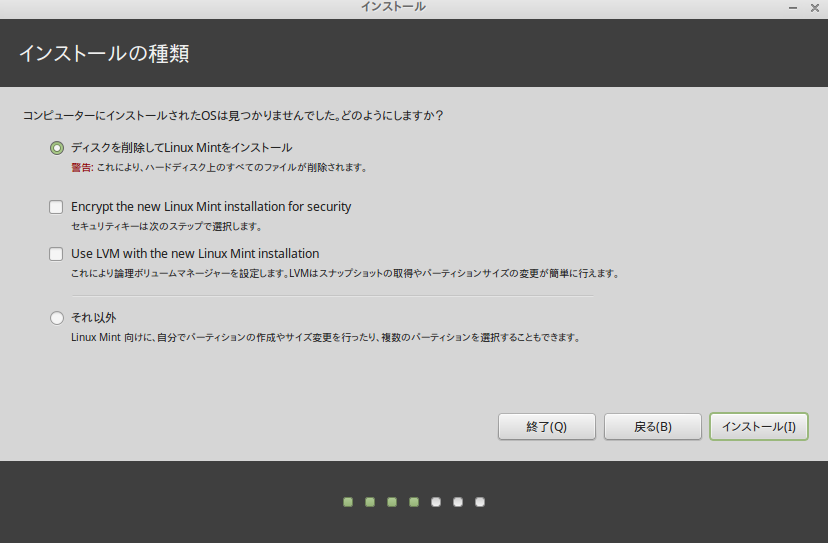
Task: Click the first green progress dot
Action: click(x=348, y=502)
